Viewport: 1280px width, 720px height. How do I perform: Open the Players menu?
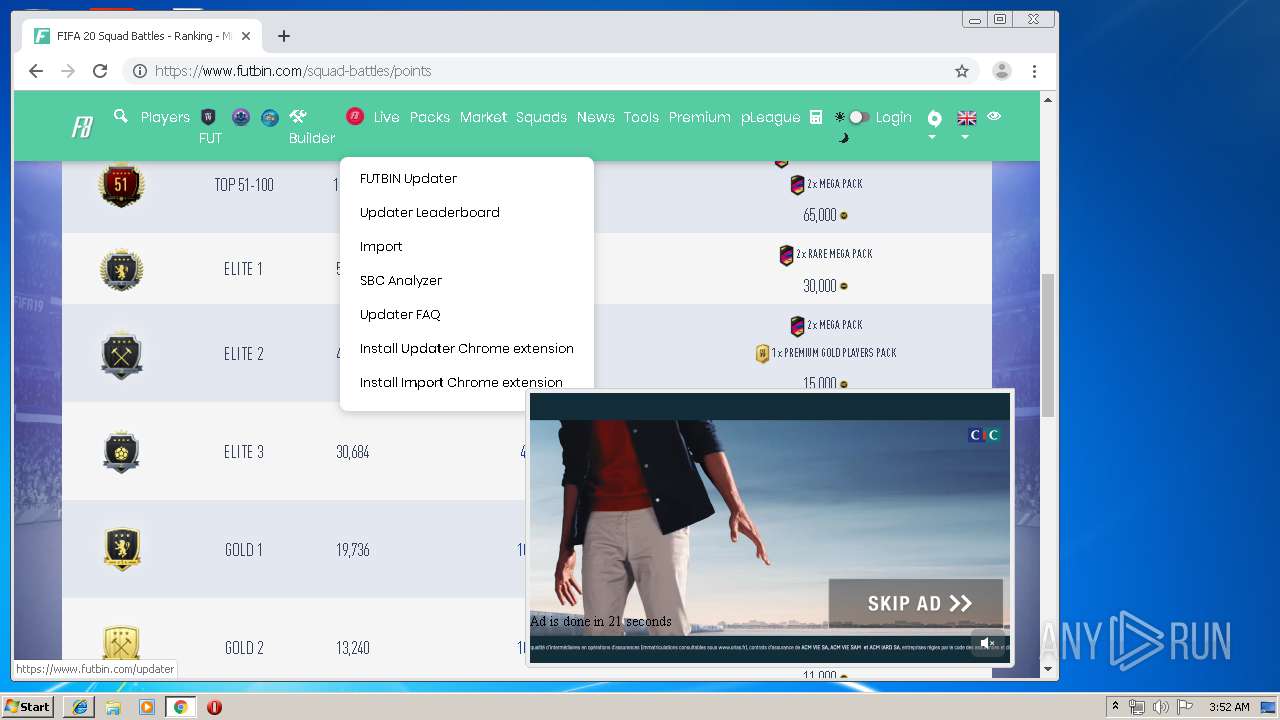[x=165, y=117]
